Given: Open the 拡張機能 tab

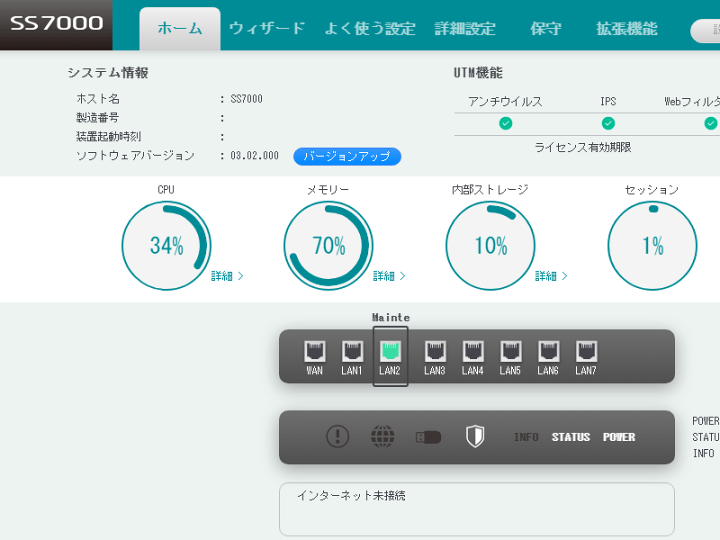Looking at the screenshot, I should 627,28.
